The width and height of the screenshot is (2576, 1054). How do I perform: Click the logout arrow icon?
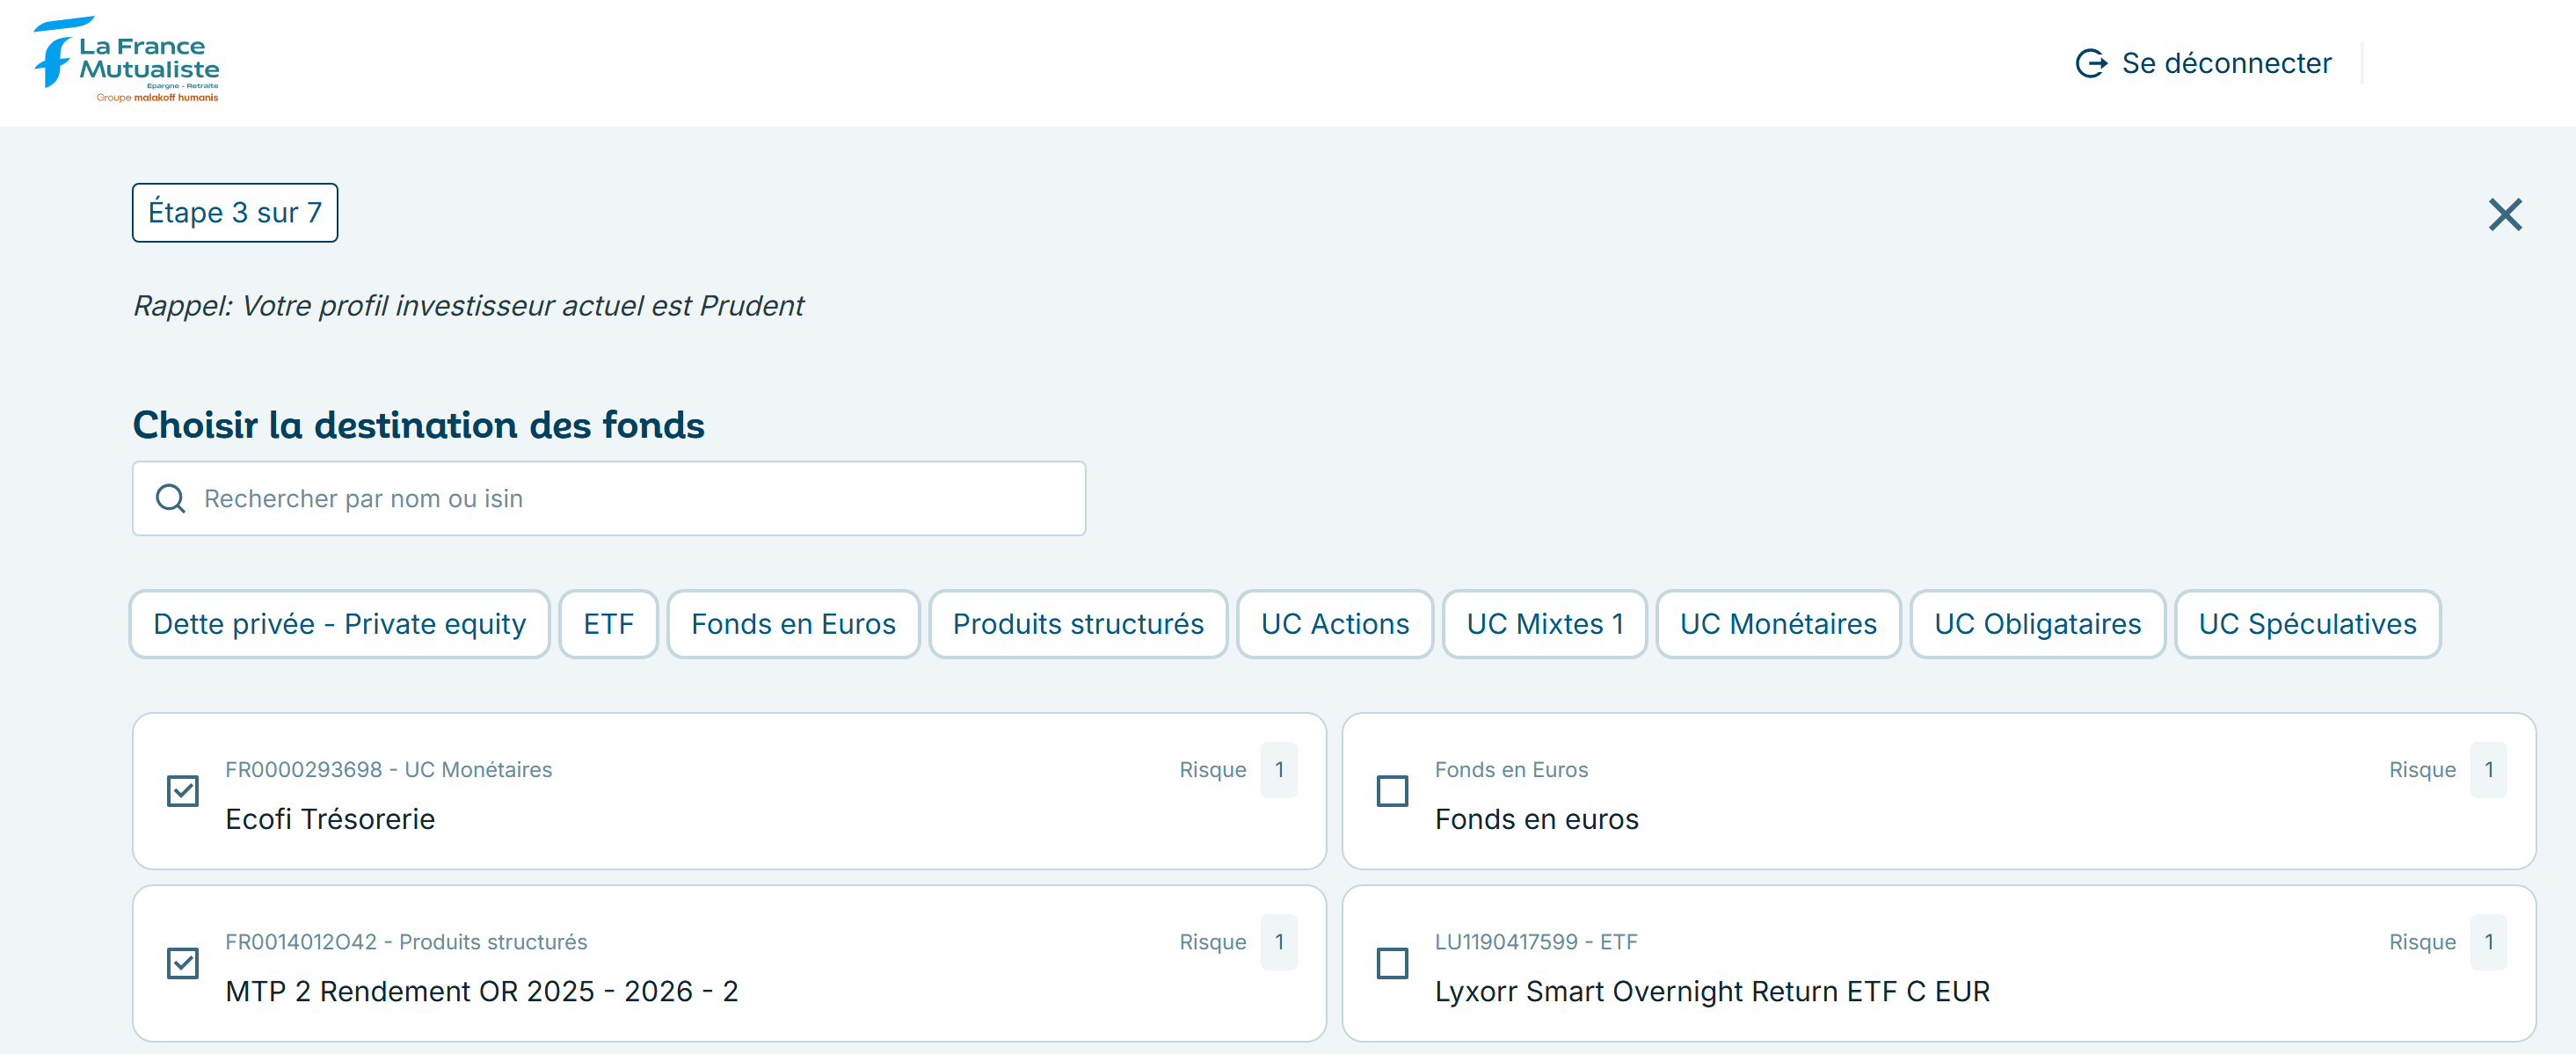(x=2090, y=64)
